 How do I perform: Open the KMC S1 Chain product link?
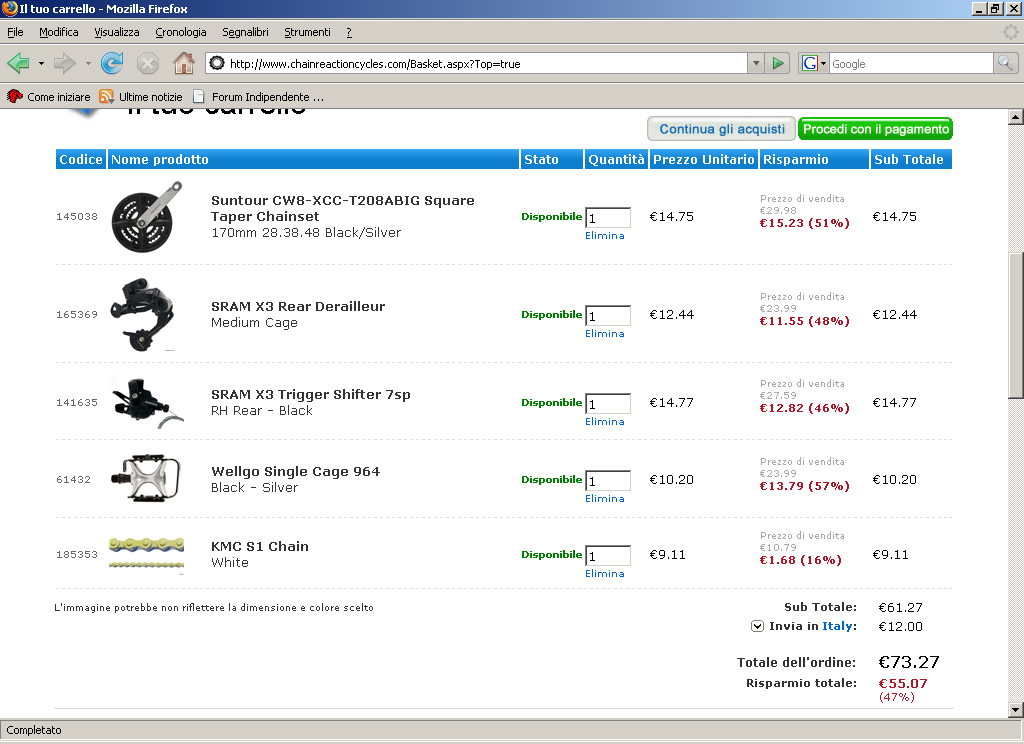[260, 547]
